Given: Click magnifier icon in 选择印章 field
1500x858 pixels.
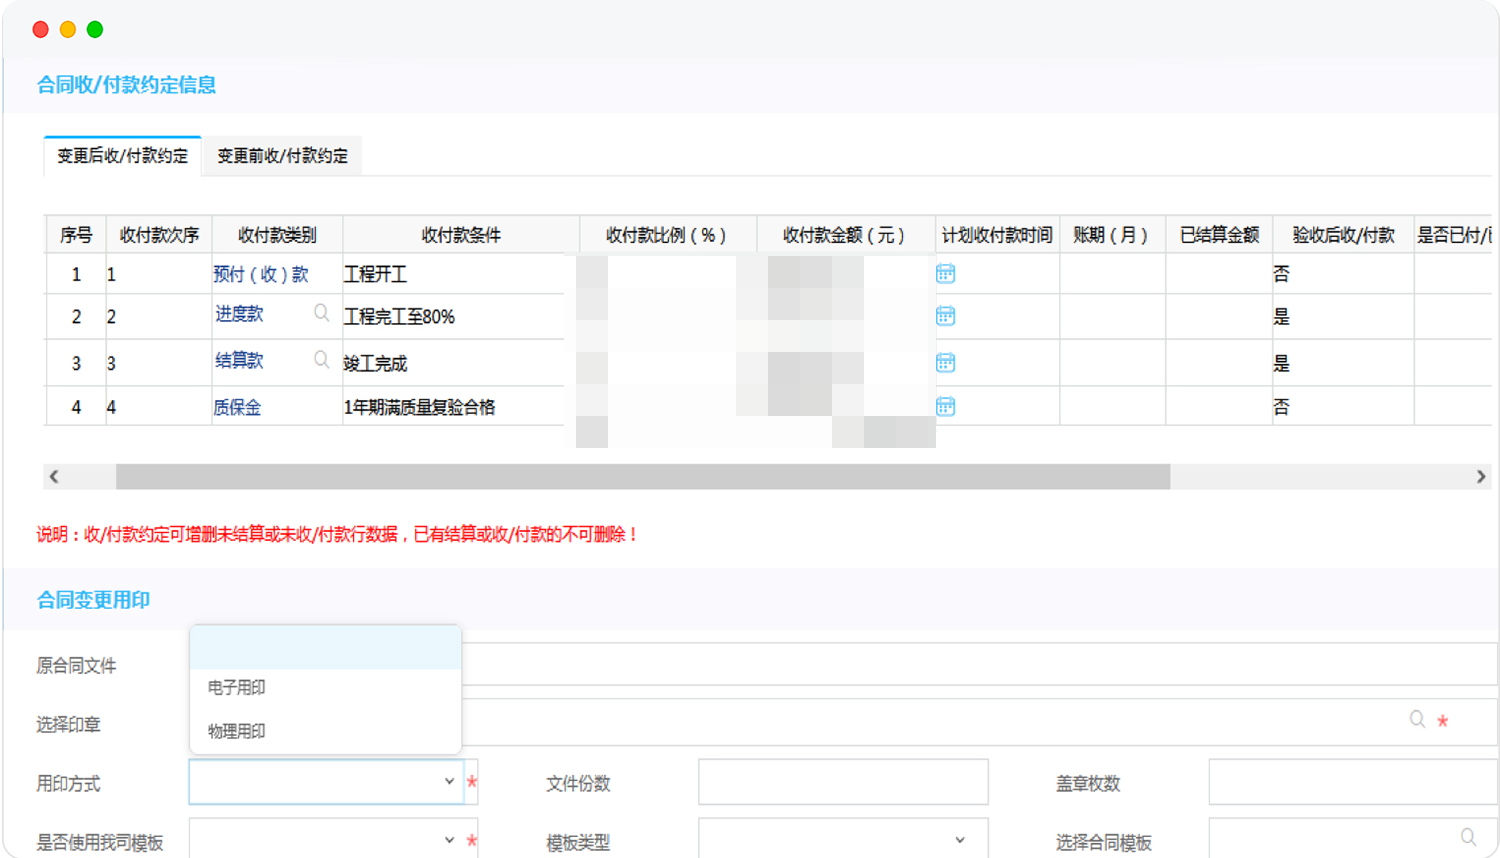Looking at the screenshot, I should click(x=1417, y=720).
